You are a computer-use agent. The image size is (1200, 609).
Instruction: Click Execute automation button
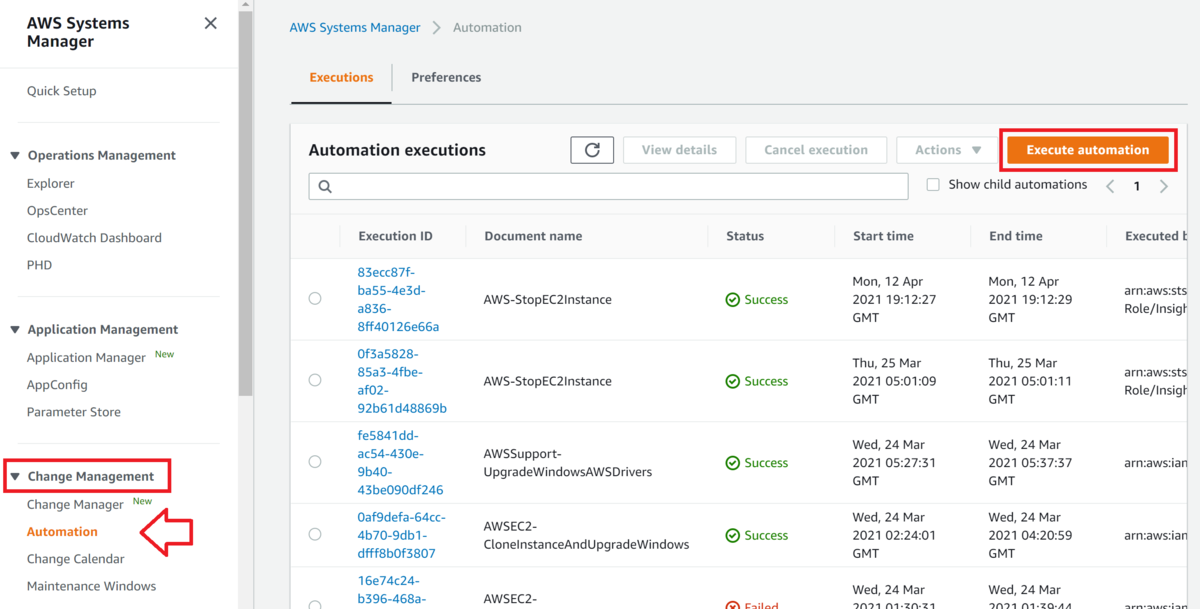(1088, 150)
